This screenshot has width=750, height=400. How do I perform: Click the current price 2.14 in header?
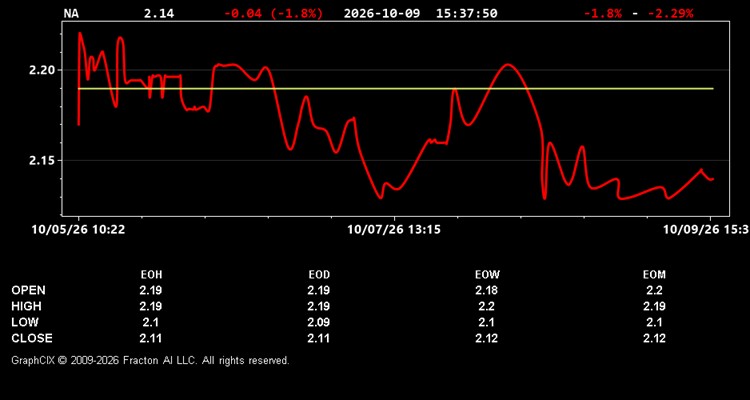[x=159, y=13]
